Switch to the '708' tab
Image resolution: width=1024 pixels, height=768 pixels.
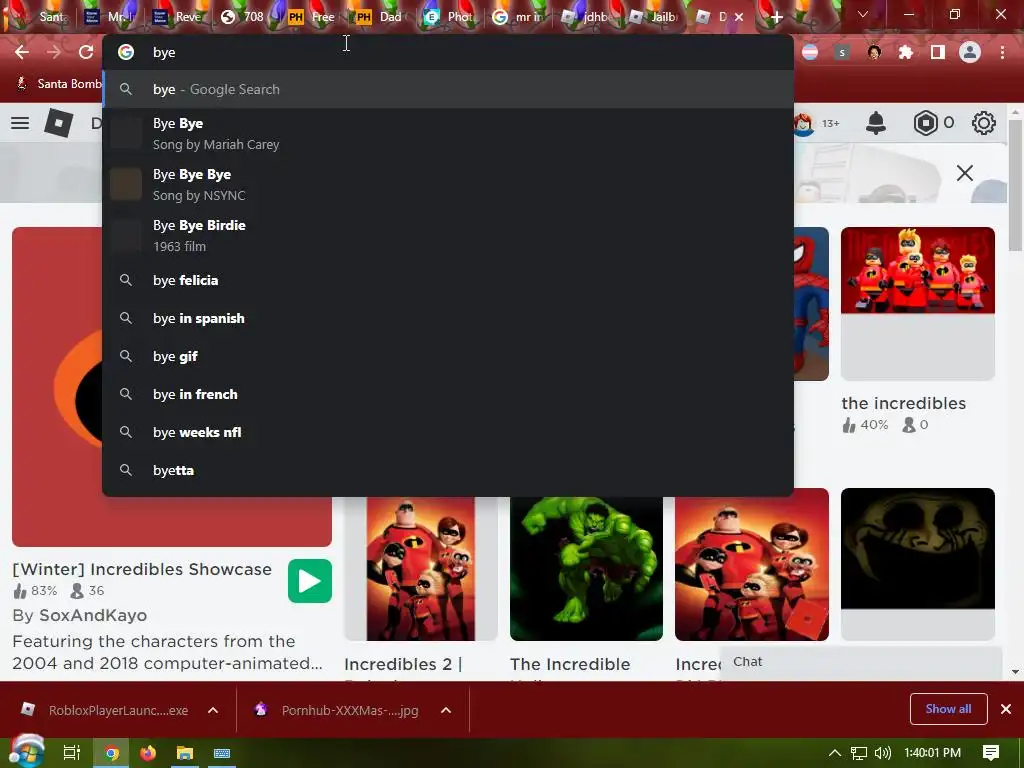point(243,17)
